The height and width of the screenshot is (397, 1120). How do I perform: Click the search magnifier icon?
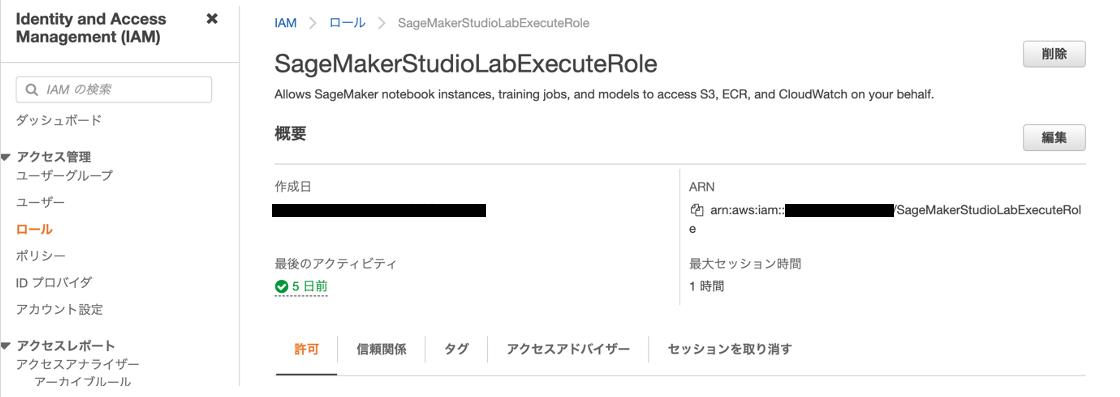31,90
